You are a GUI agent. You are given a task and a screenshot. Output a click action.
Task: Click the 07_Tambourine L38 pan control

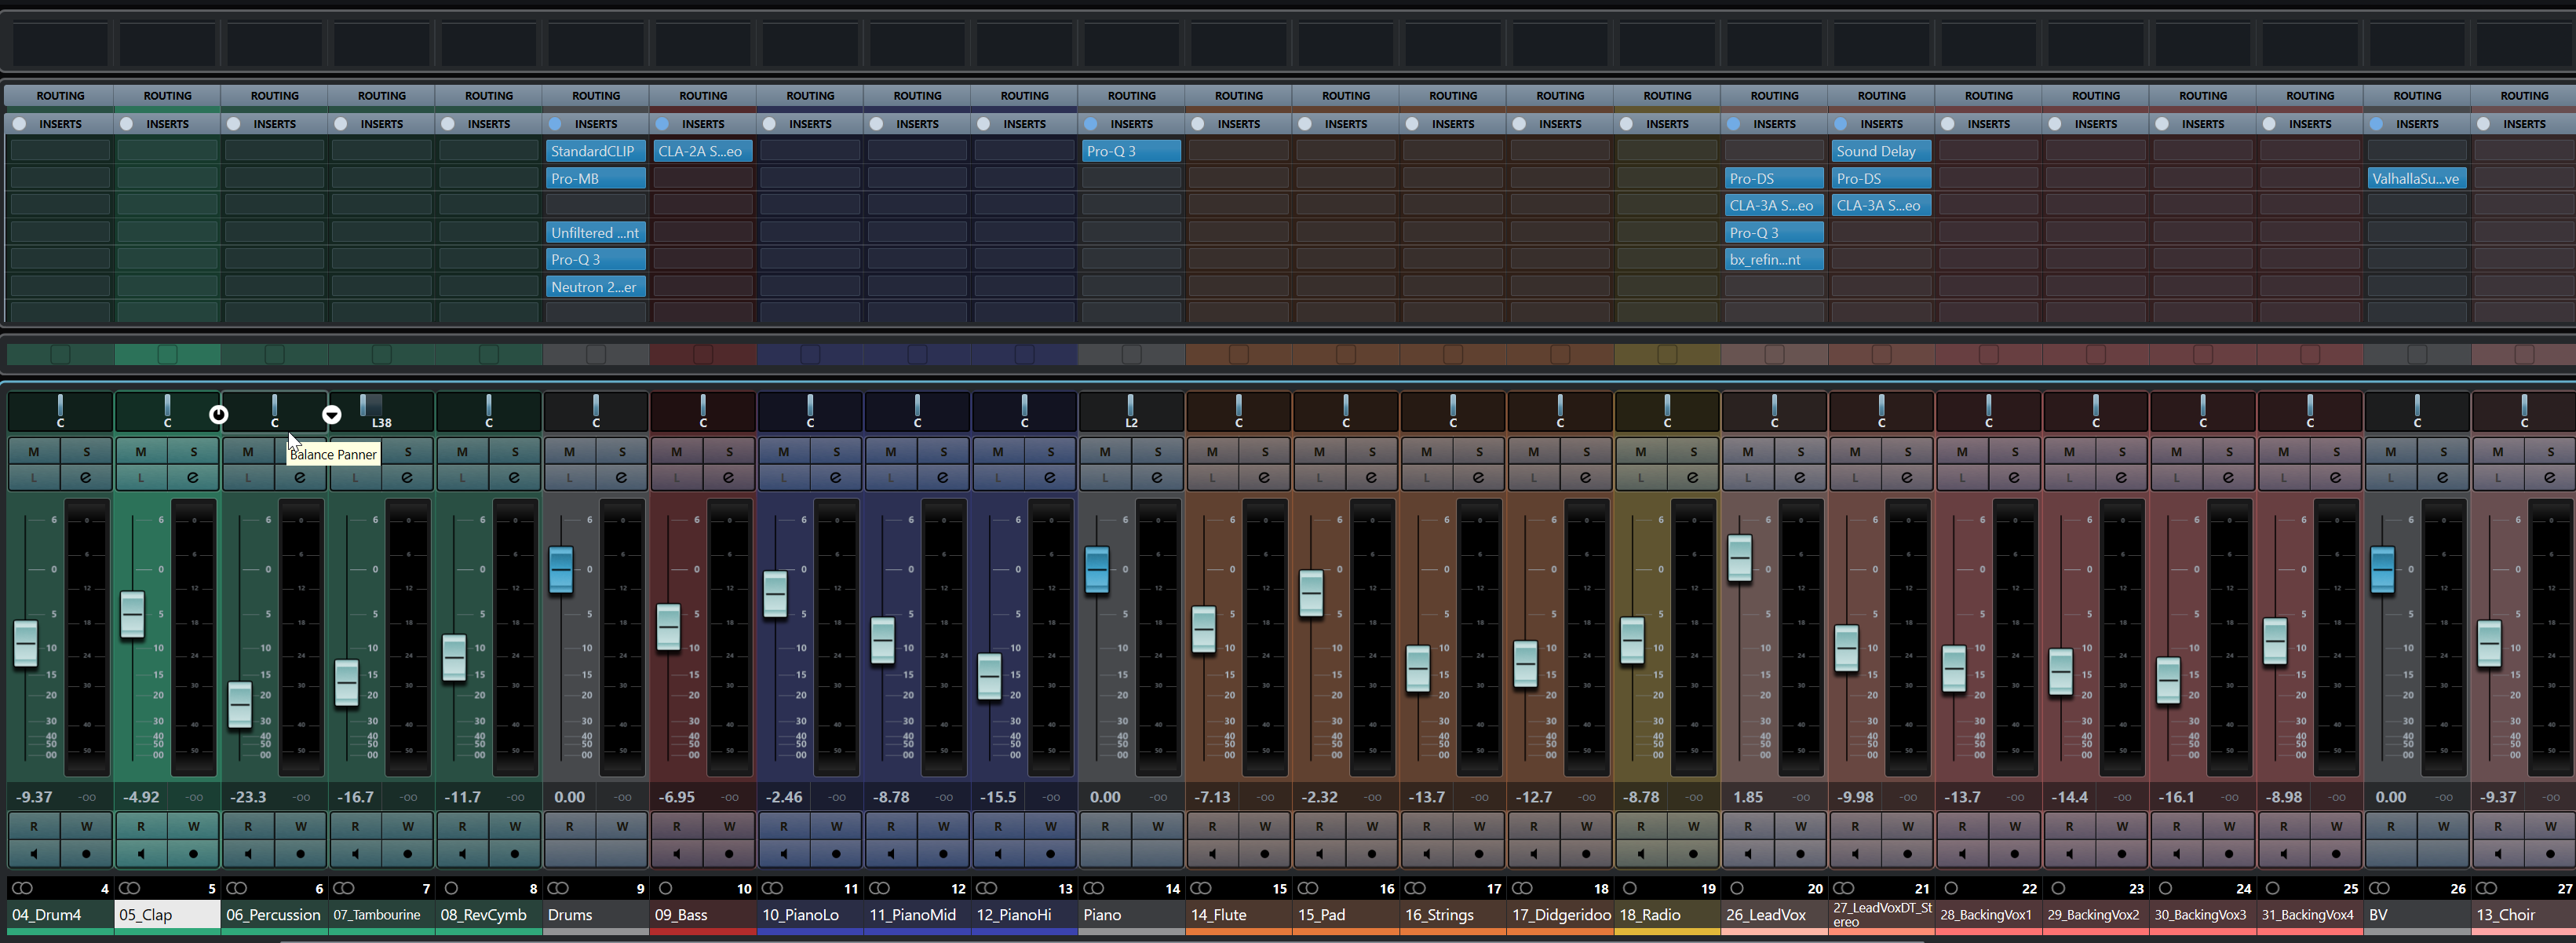coord(381,411)
